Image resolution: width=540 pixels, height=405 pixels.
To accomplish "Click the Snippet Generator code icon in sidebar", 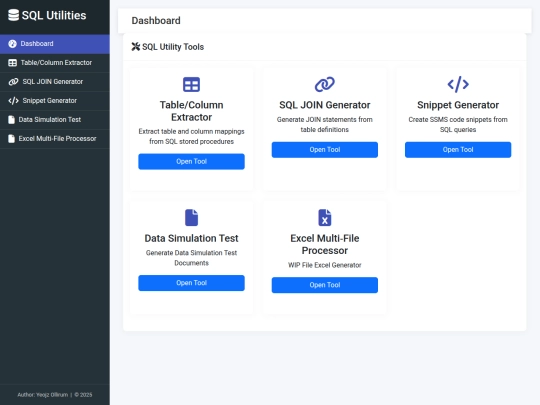I will pos(13,101).
